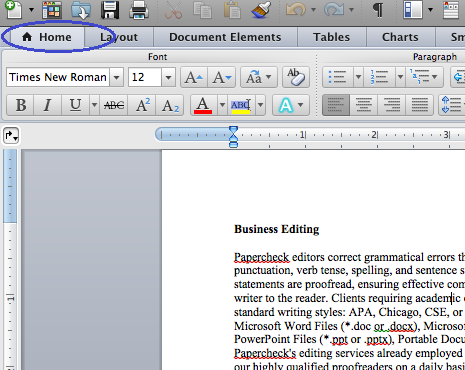Click the vertical ruler
The width and height of the screenshot is (465, 370).
point(10,259)
